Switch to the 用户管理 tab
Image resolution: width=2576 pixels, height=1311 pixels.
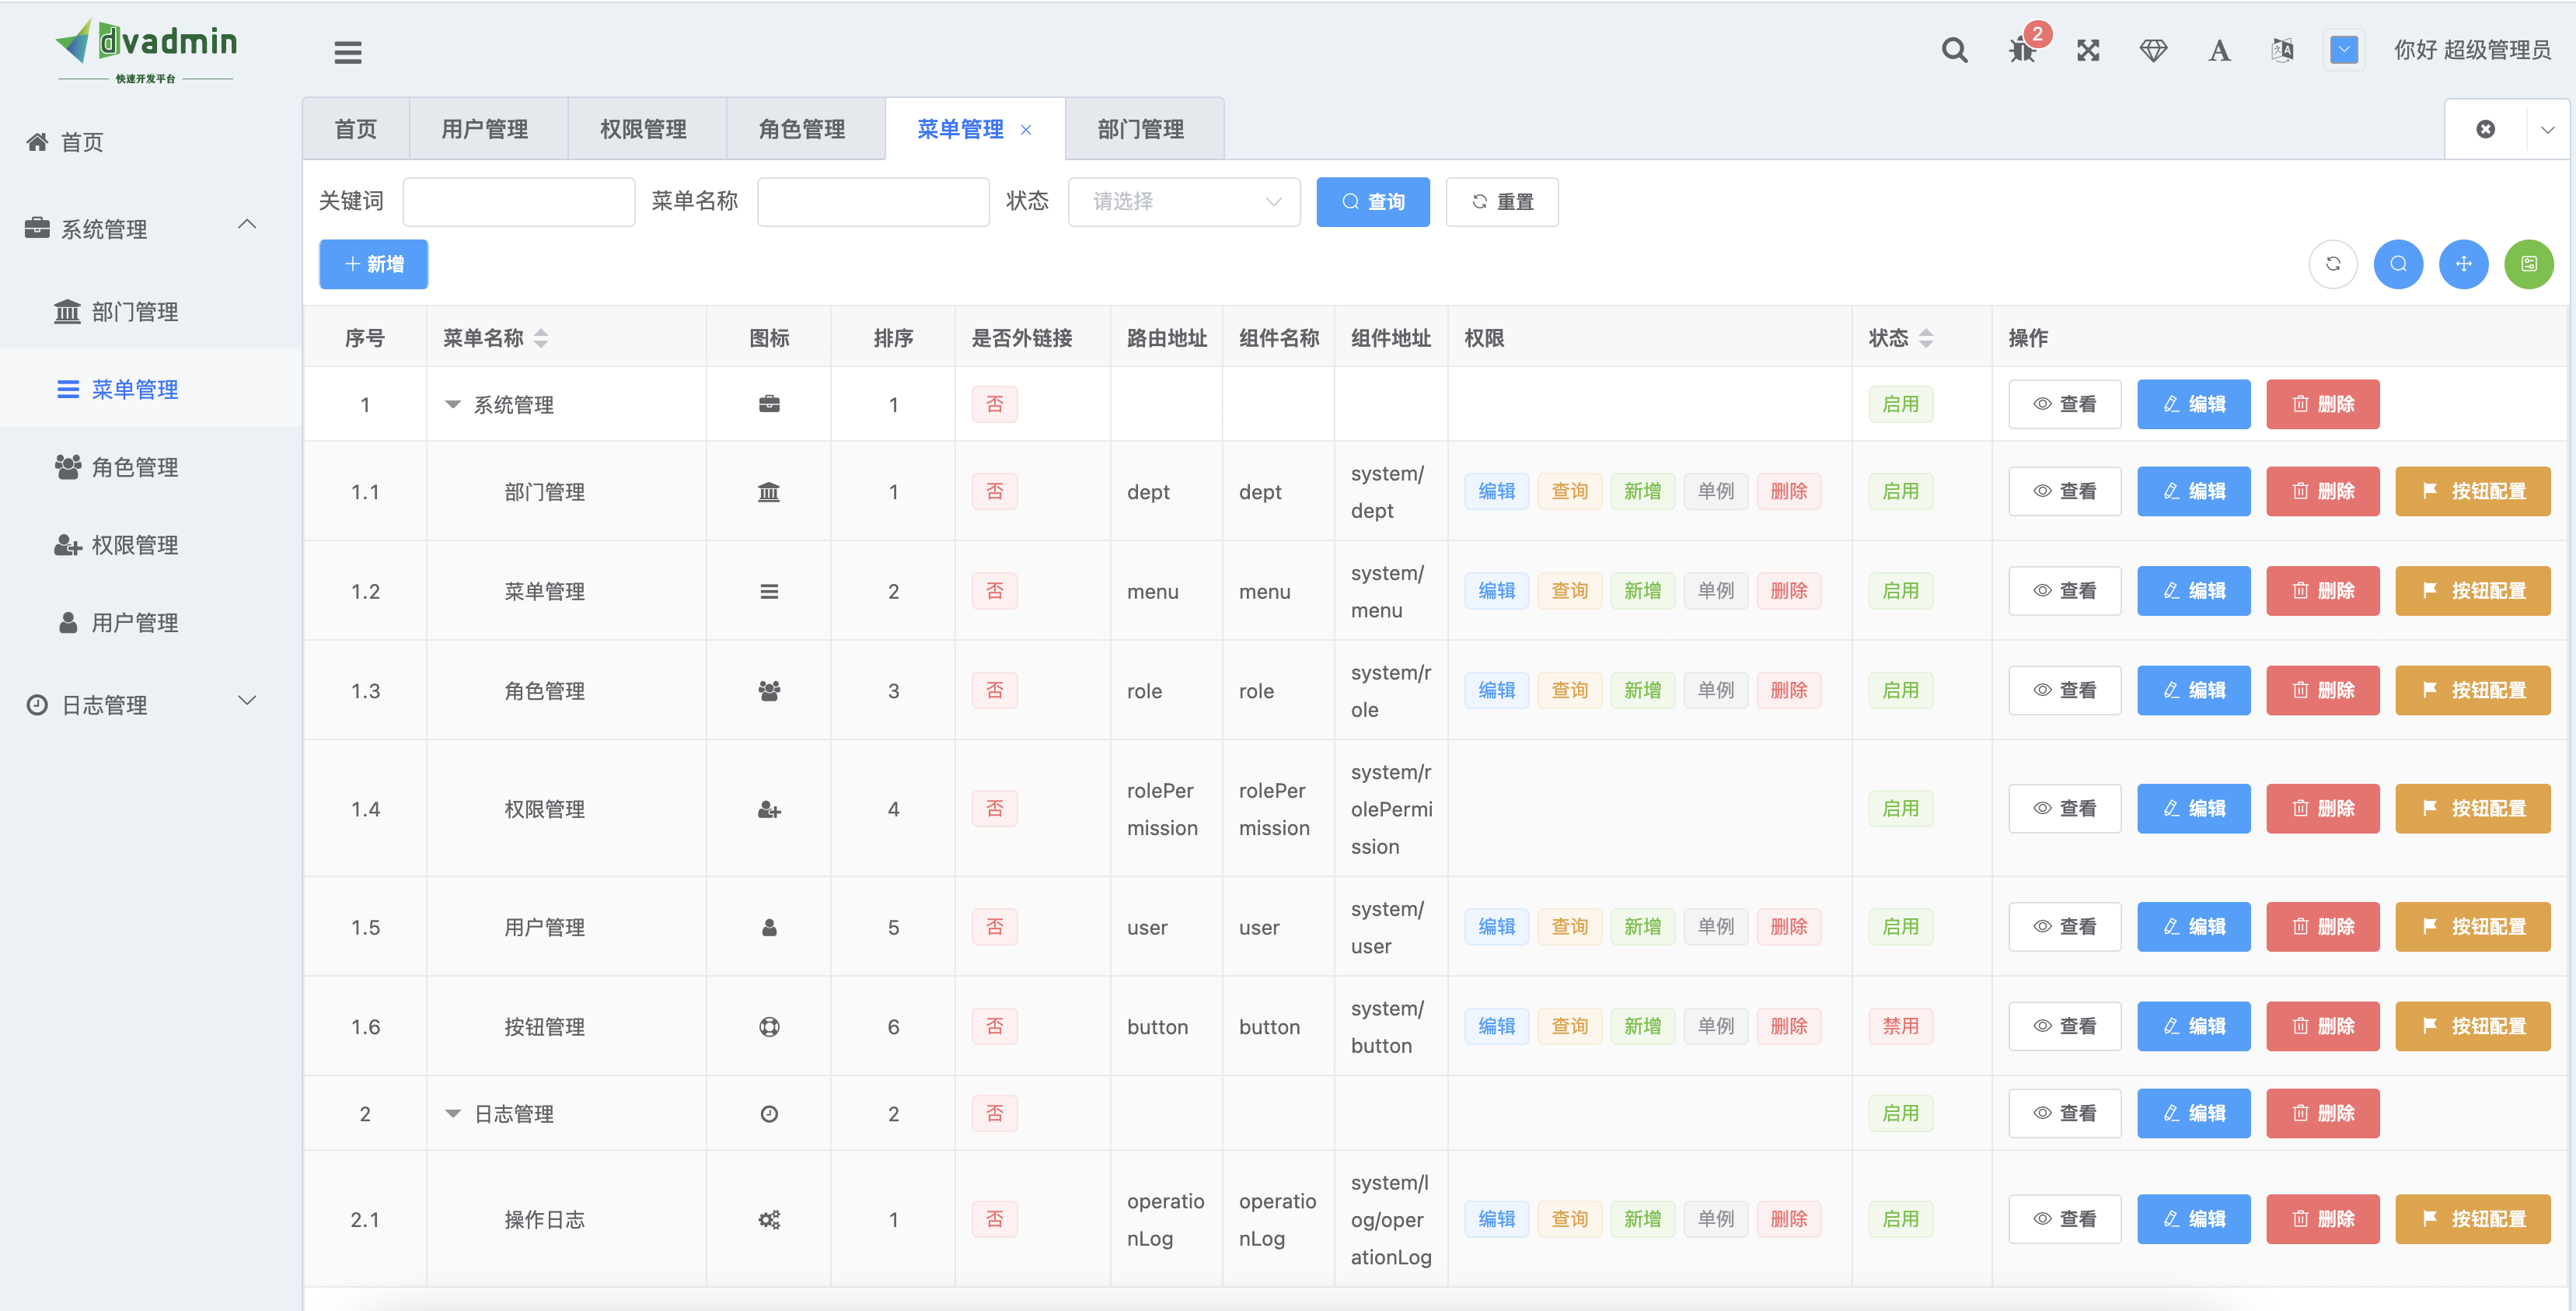click(485, 129)
